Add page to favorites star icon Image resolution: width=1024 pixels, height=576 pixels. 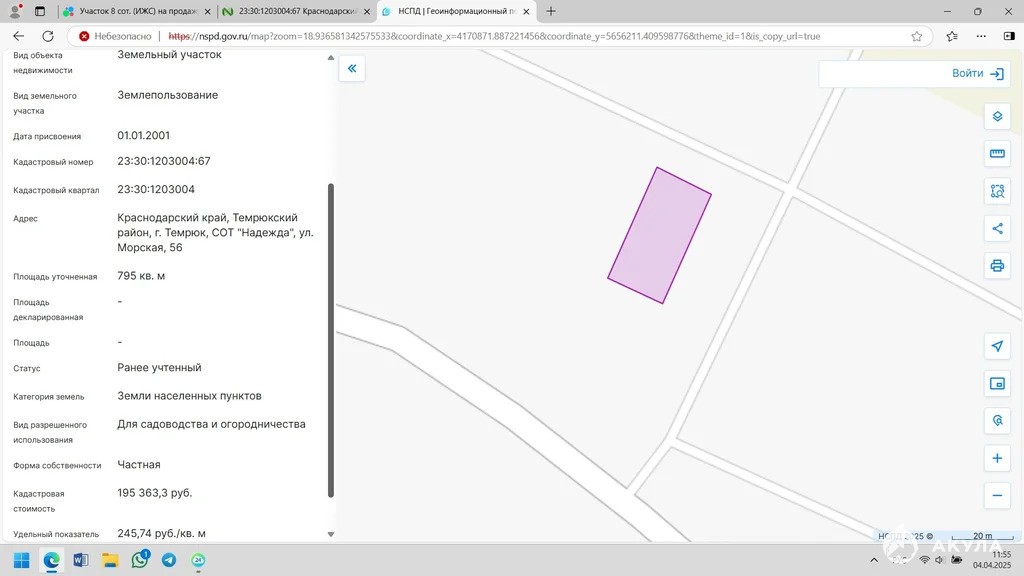pyautogui.click(x=917, y=37)
